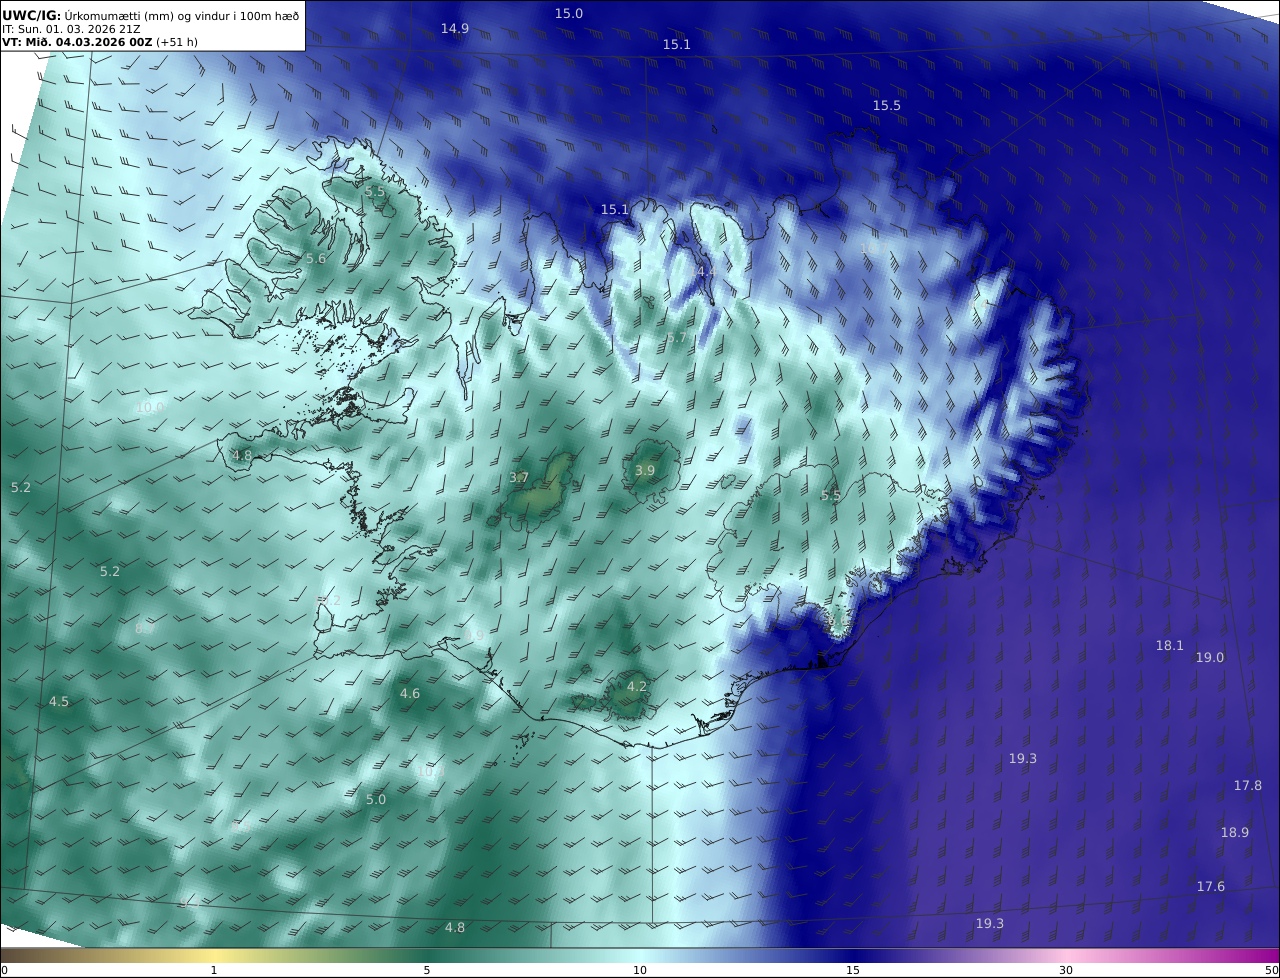Click the "14.9" value label
This screenshot has height=978, width=1280.
455,29
